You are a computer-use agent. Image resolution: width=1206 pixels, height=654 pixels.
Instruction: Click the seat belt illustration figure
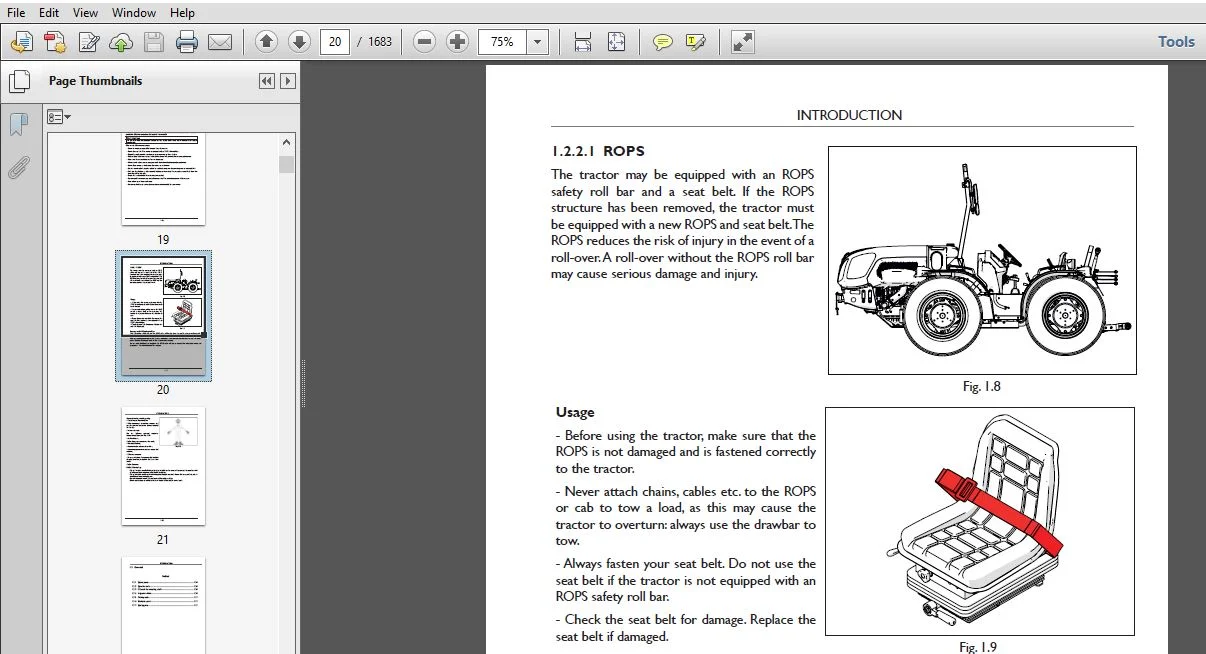(x=980, y=521)
